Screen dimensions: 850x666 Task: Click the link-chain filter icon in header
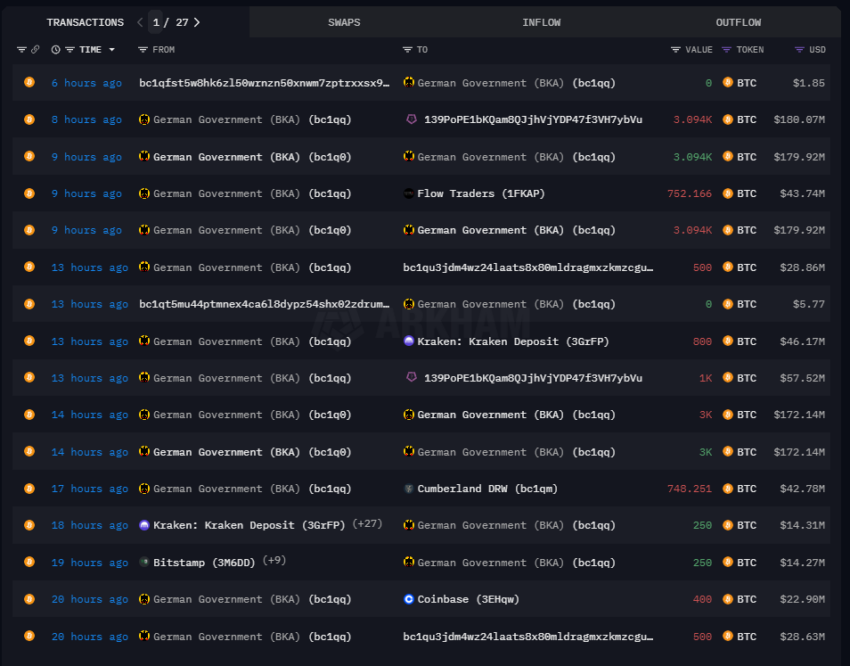tap(36, 50)
